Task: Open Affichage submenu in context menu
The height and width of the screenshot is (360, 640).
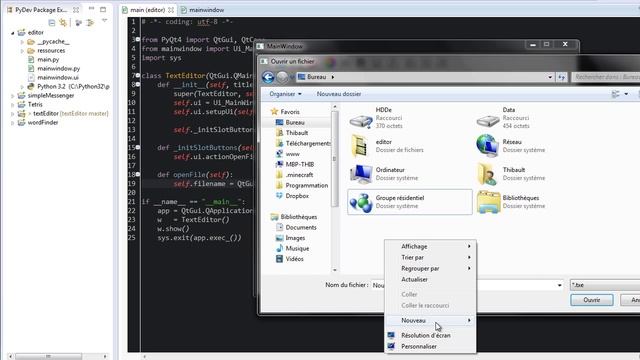Action: coord(430,247)
